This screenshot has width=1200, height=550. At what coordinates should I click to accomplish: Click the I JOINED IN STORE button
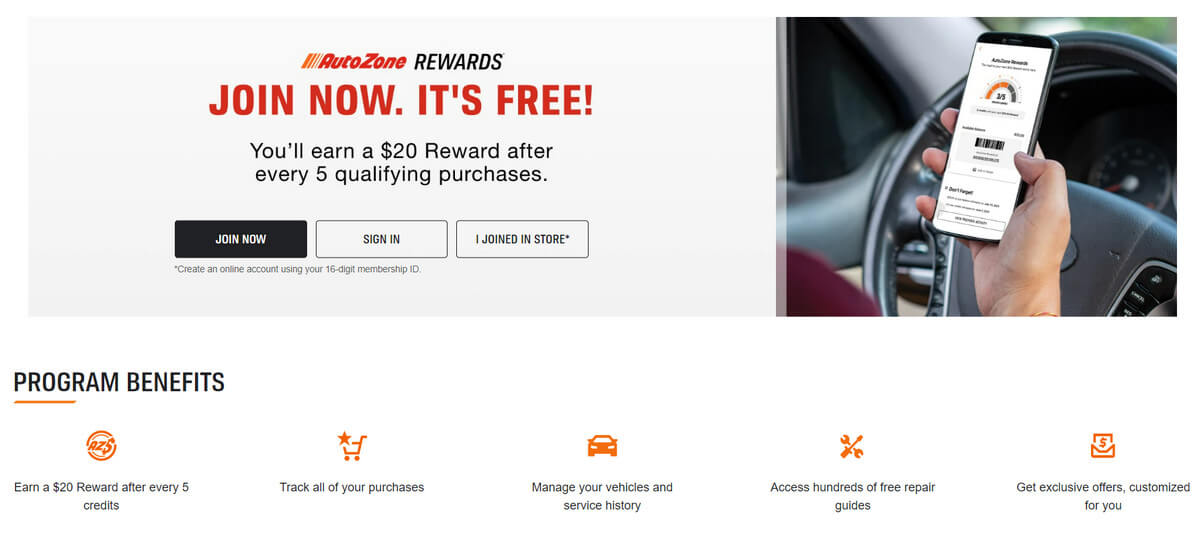click(x=522, y=239)
